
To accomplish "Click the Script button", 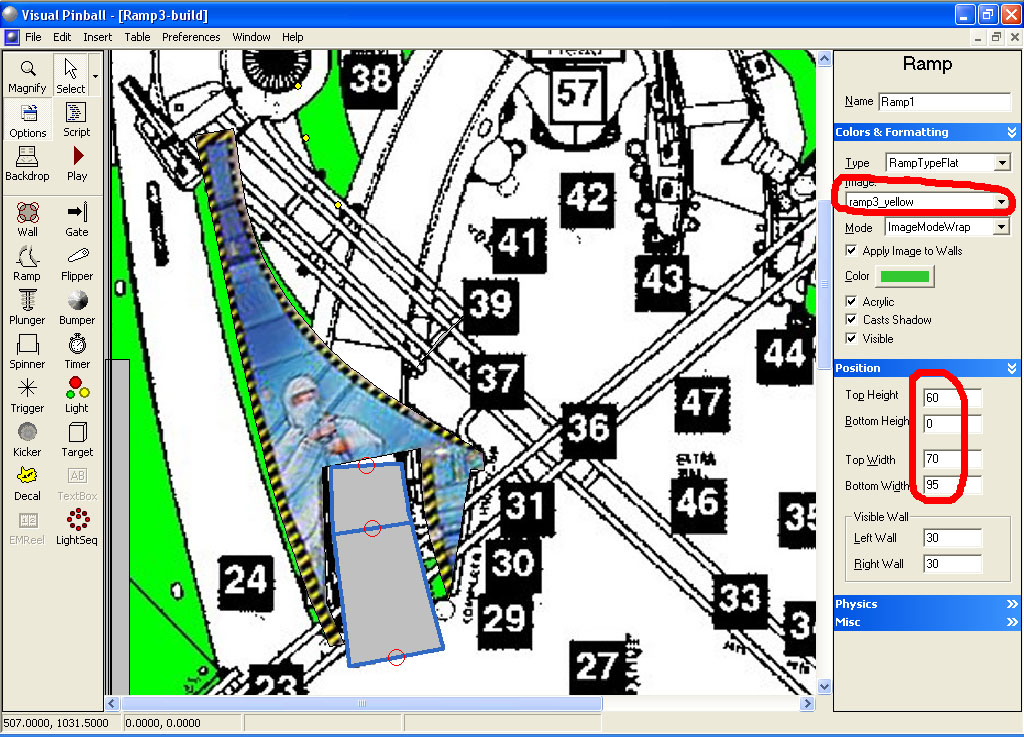I will (77, 118).
